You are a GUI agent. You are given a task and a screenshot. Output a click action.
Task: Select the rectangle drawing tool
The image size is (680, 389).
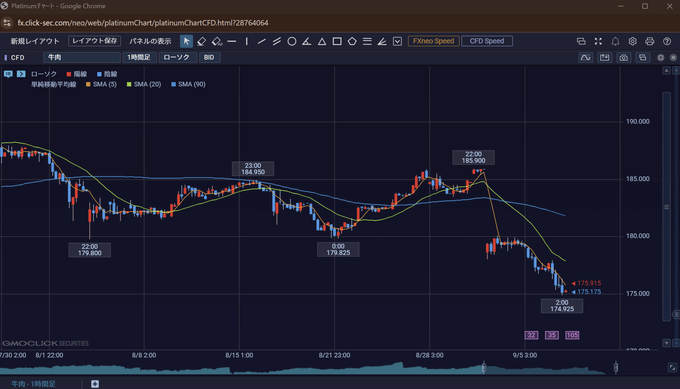pos(337,41)
